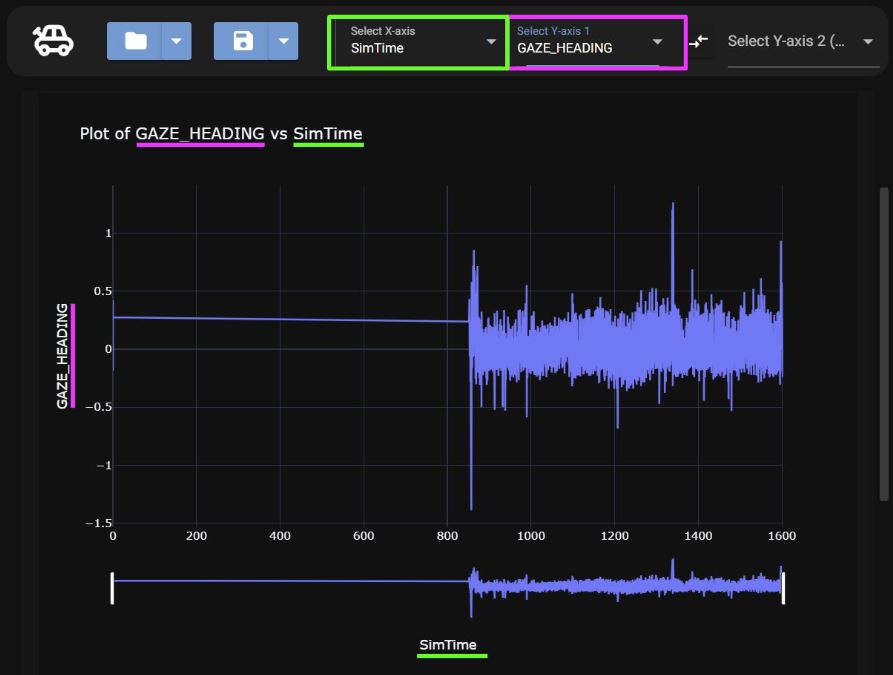Click the plot title GAZE_HEADING vs SimTime

point(221,134)
